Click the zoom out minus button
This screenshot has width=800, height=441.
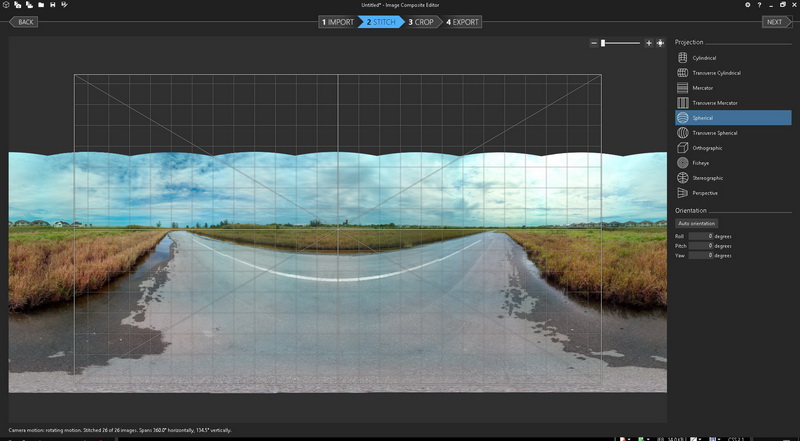[x=594, y=43]
